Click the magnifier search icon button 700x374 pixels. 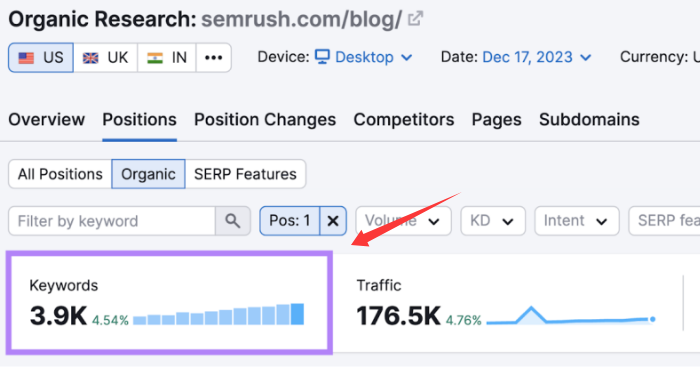(x=233, y=220)
